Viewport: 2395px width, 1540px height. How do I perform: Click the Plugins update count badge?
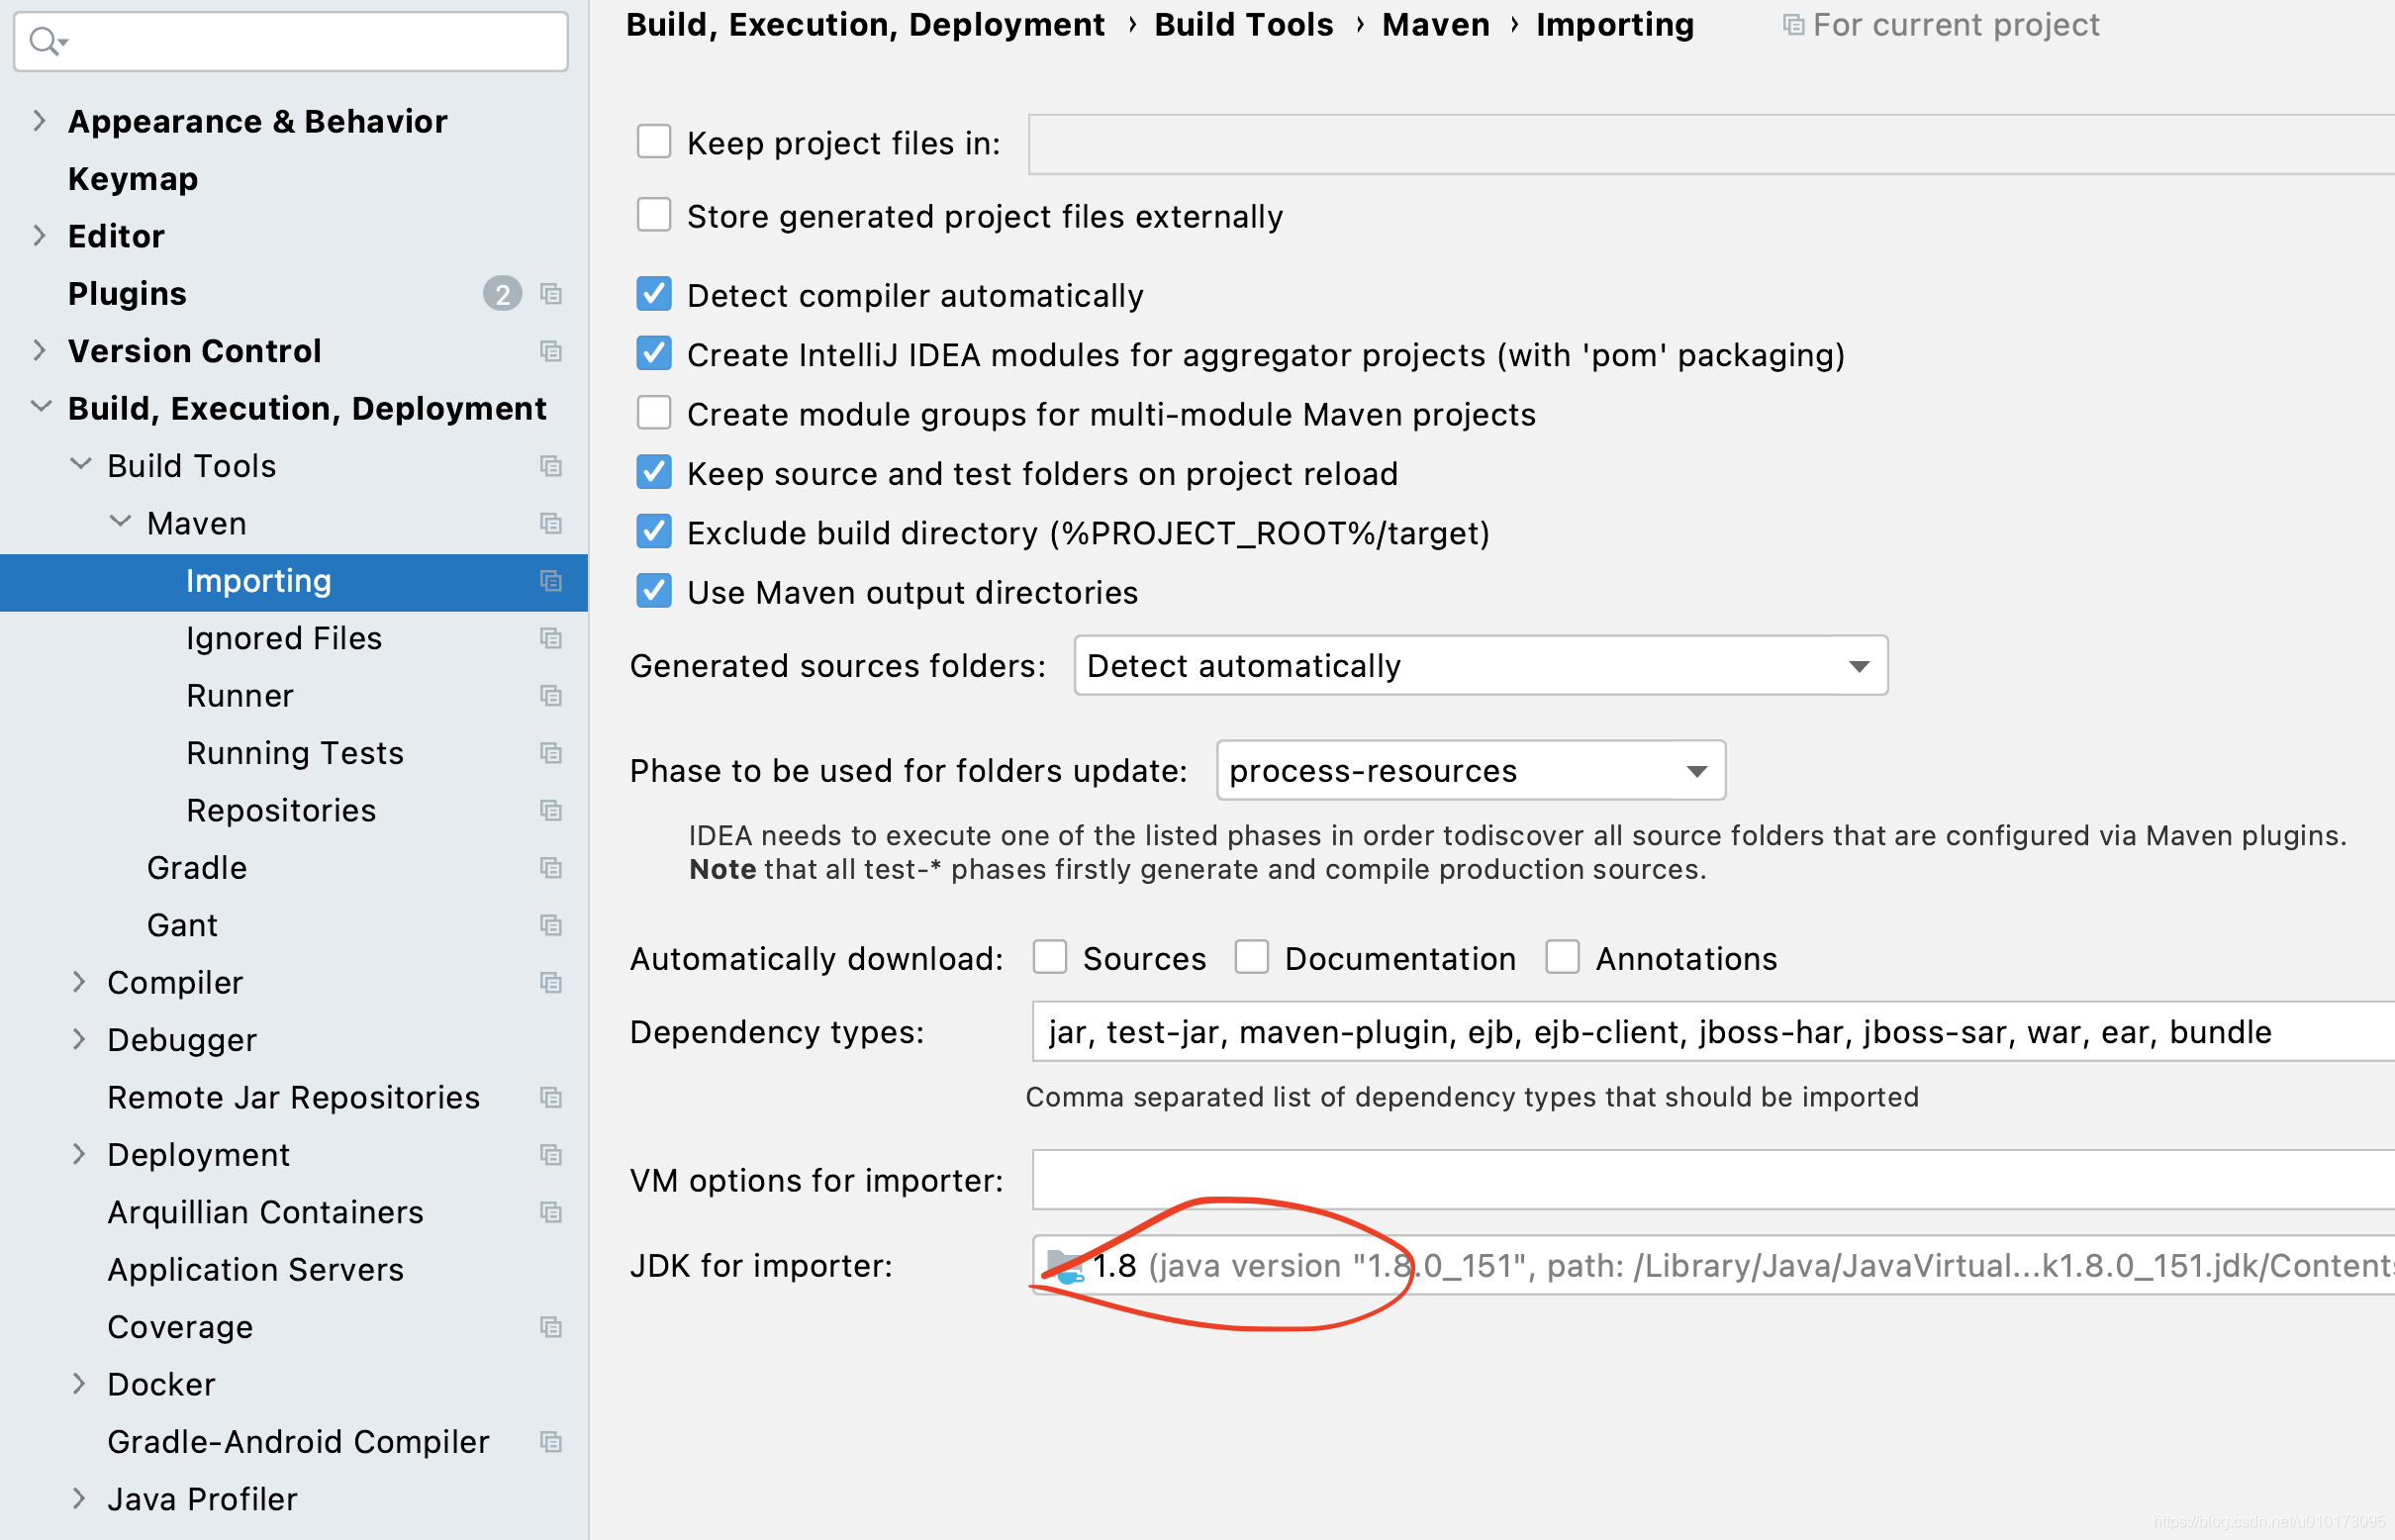[502, 294]
